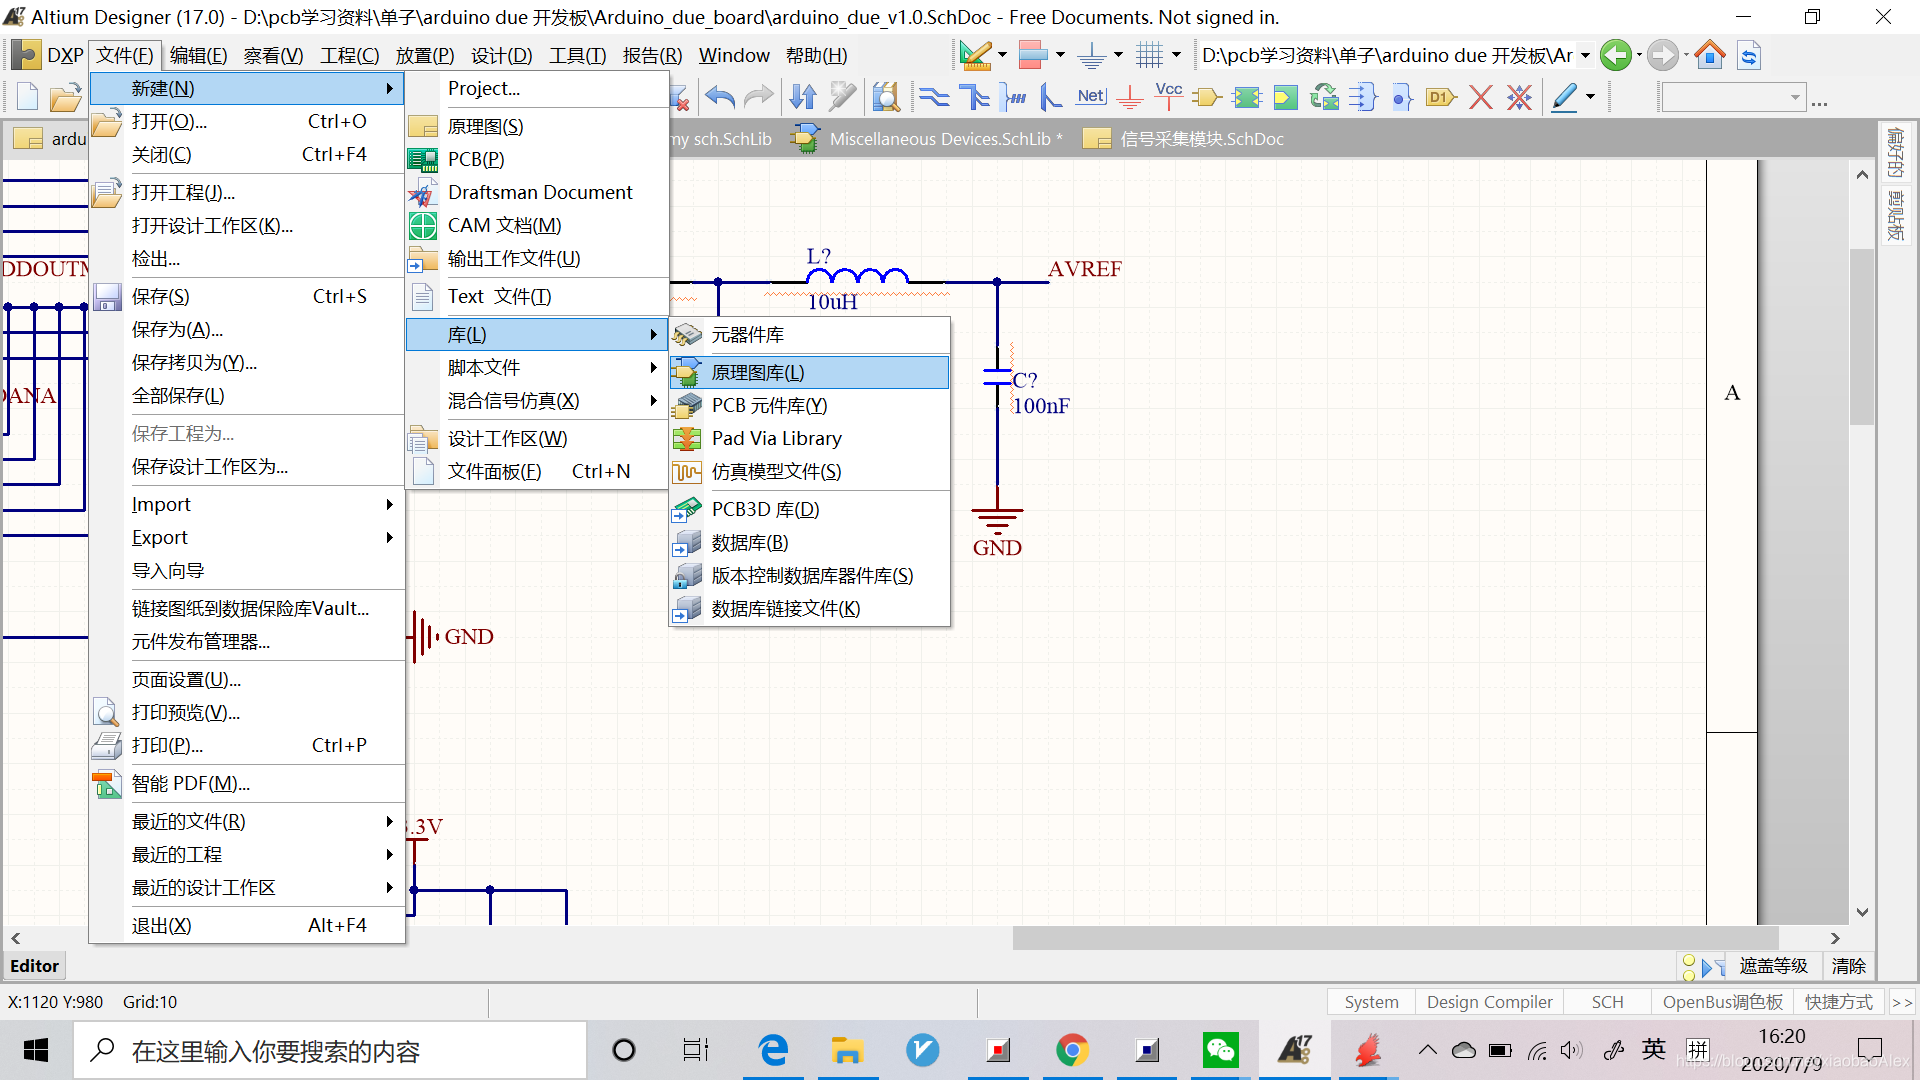Place a VCC power port from toolbar
1920x1080 pixels.
pos(1168,97)
